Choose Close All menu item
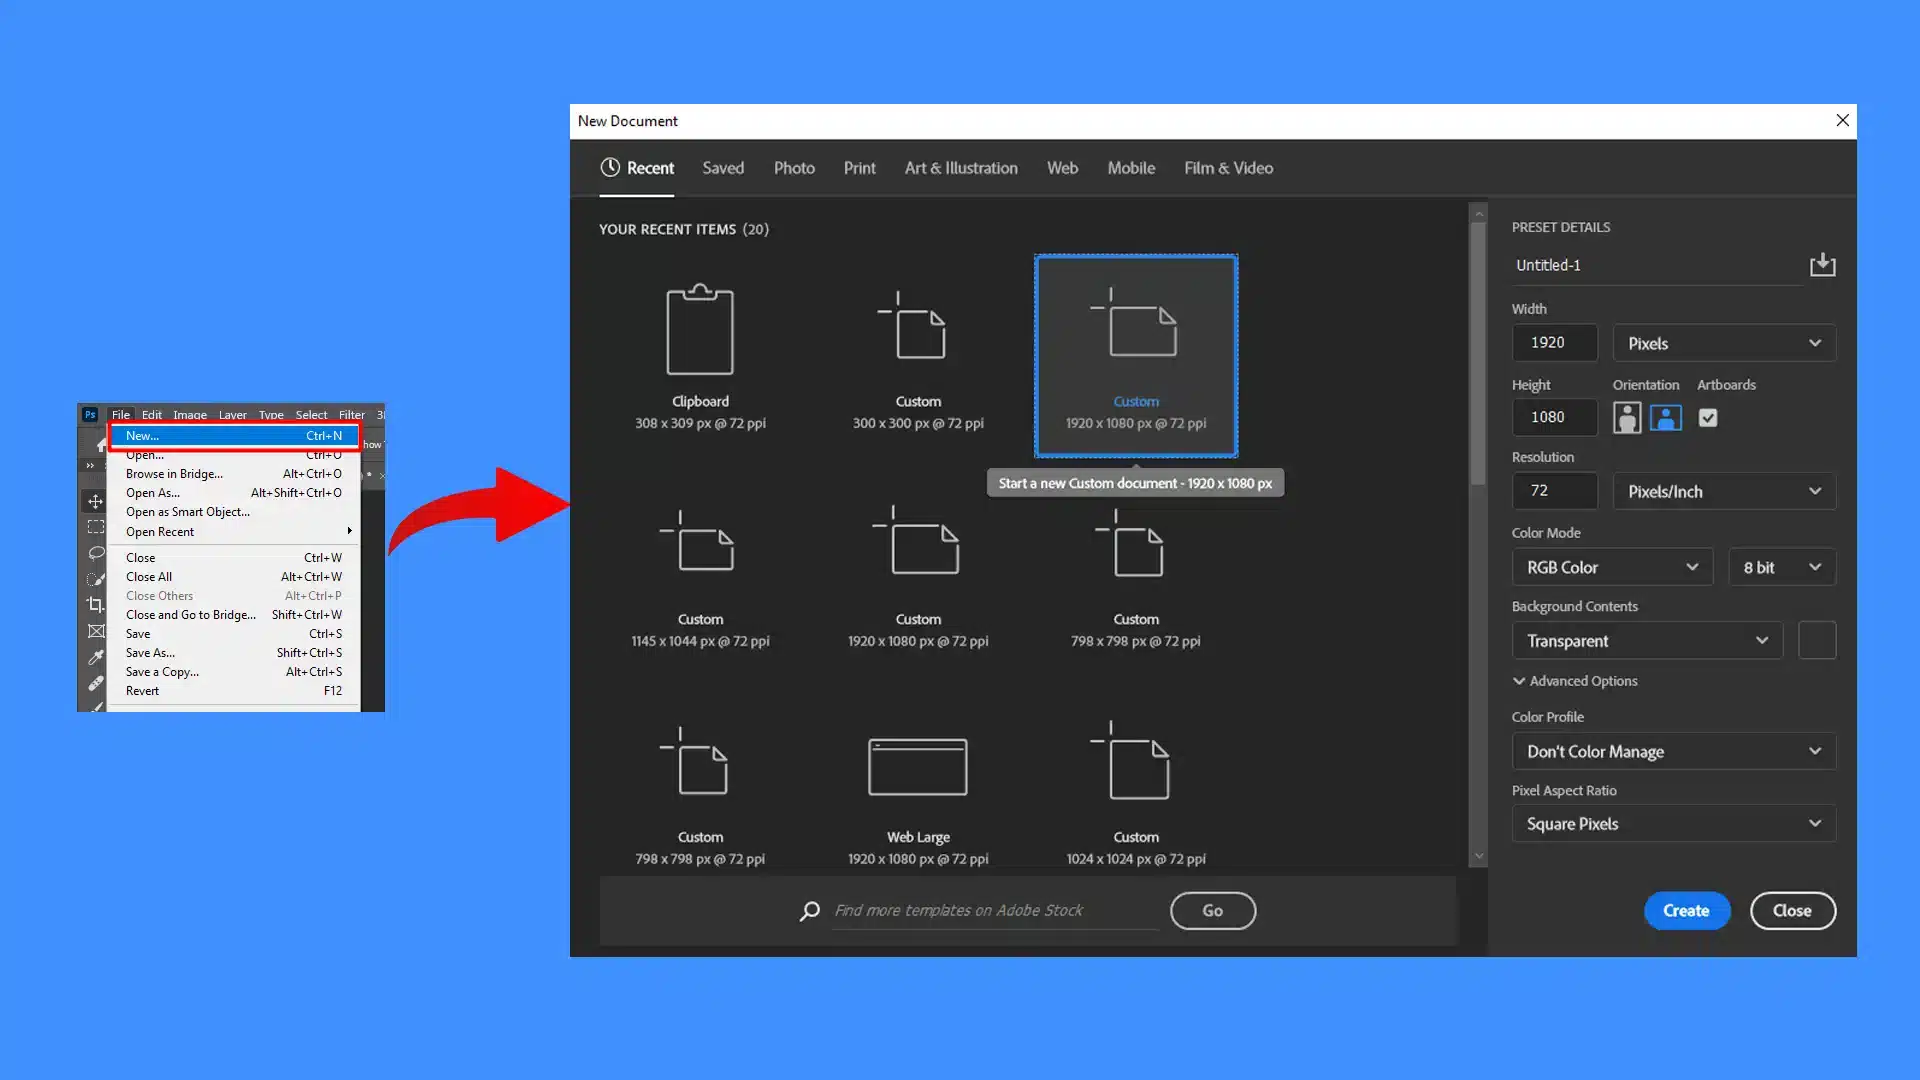1920x1080 pixels. 234,577
